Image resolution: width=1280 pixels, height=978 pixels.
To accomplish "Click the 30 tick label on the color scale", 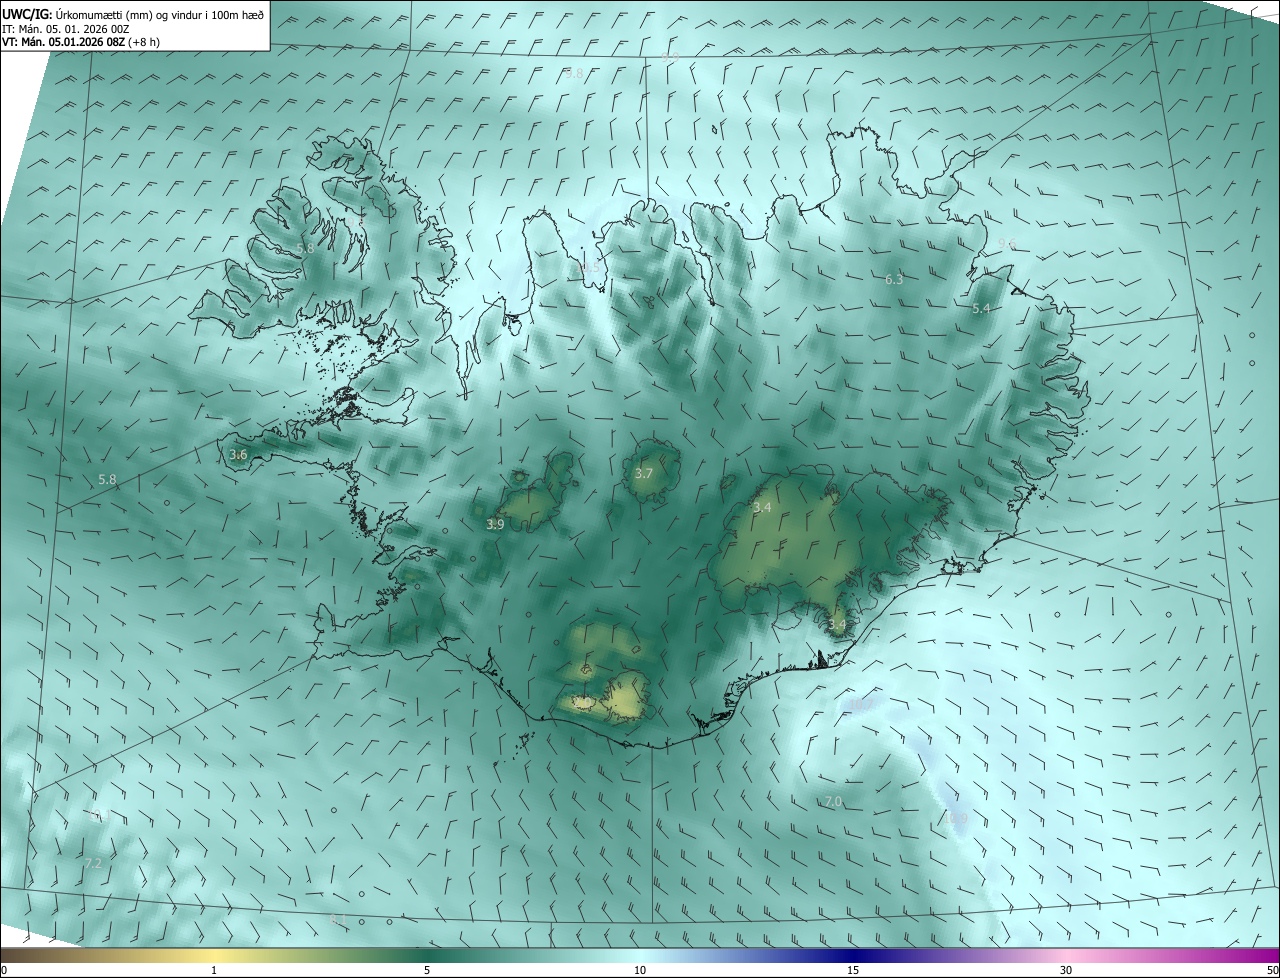I will click(1066, 970).
